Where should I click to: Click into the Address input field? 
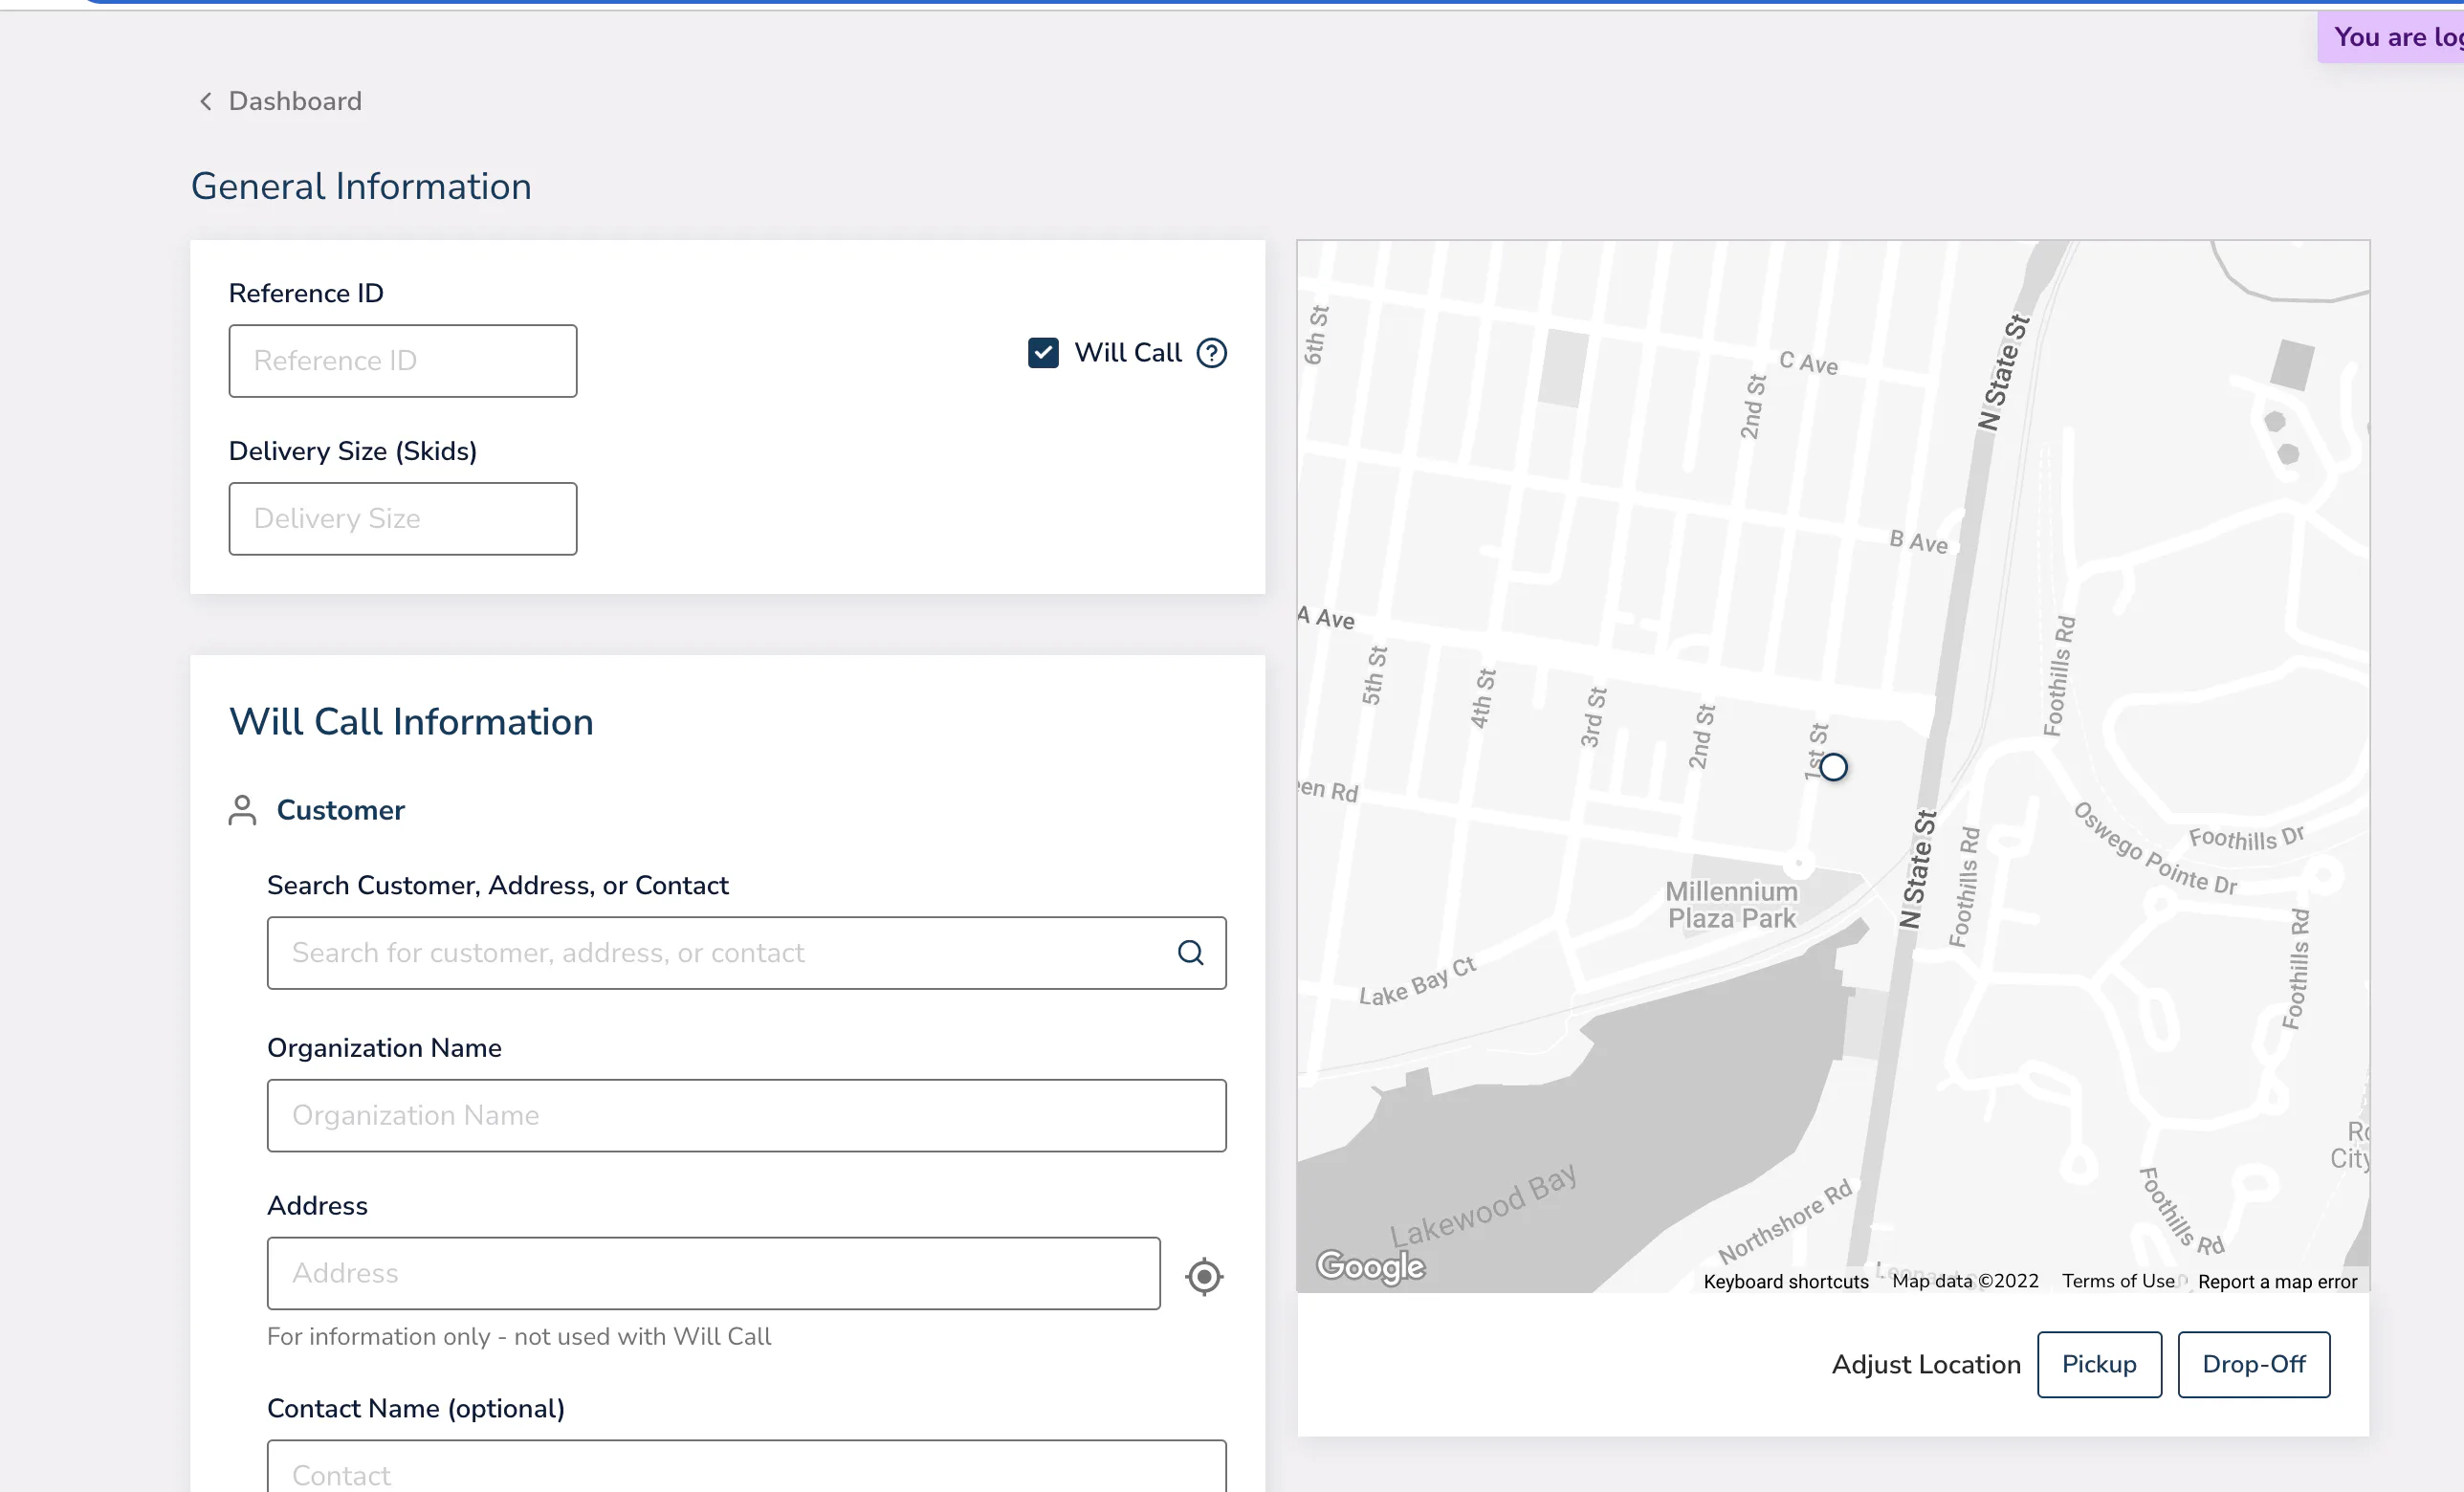tap(714, 1273)
